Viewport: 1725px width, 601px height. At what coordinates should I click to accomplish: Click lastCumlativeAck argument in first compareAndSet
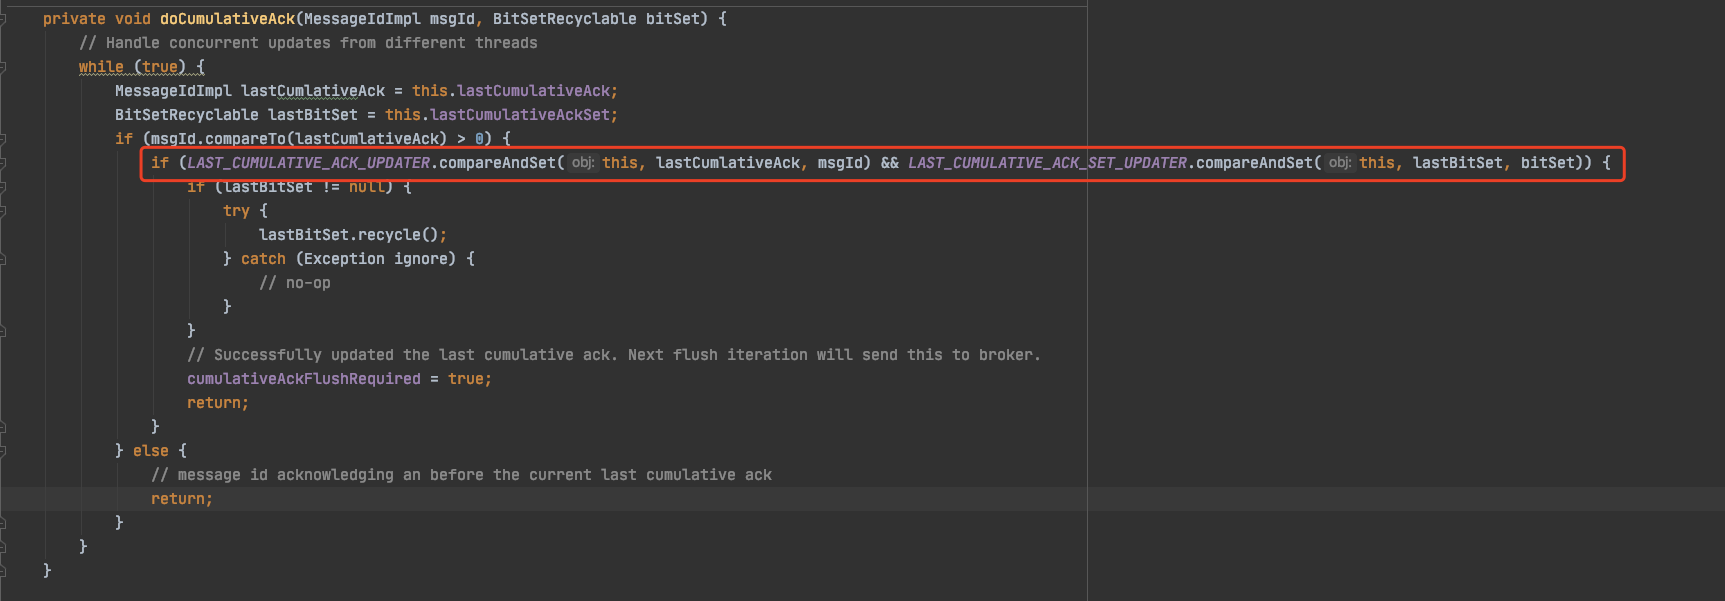728,163
